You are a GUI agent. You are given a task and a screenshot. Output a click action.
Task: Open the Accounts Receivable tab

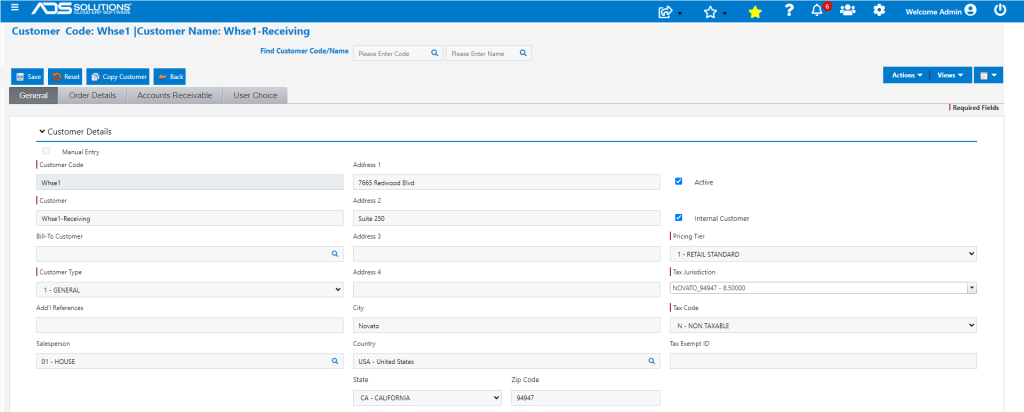coord(174,95)
